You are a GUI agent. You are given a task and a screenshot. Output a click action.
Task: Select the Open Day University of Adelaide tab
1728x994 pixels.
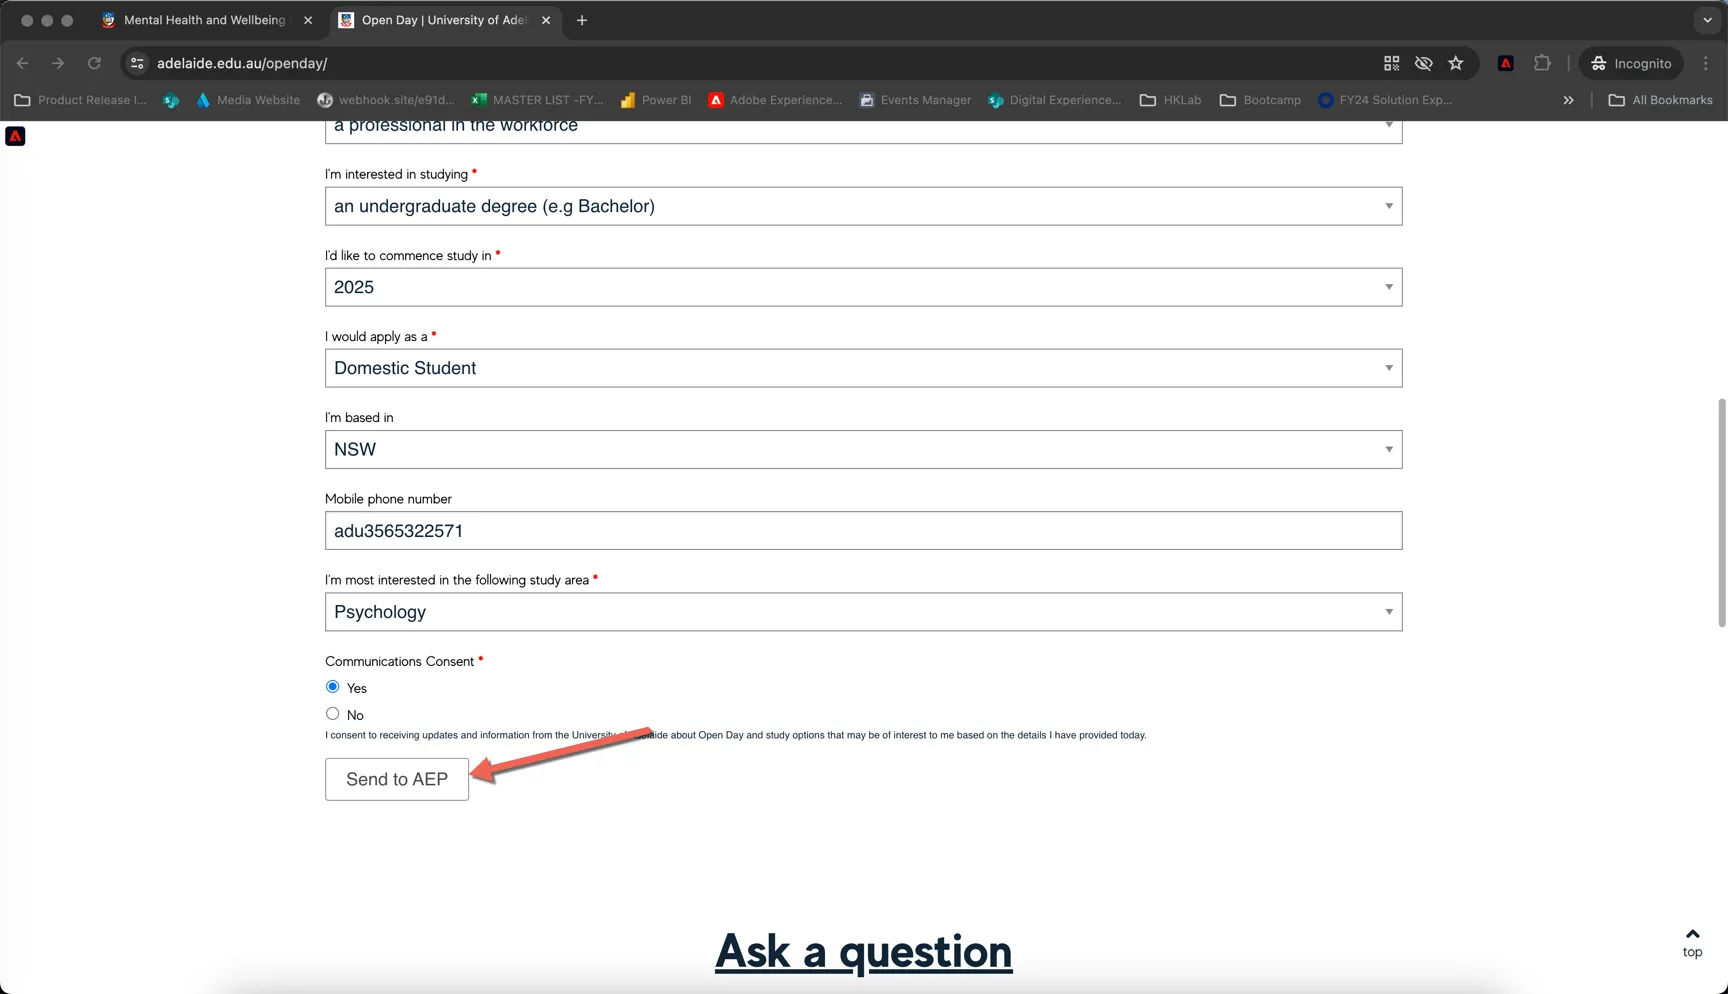pyautogui.click(x=446, y=20)
